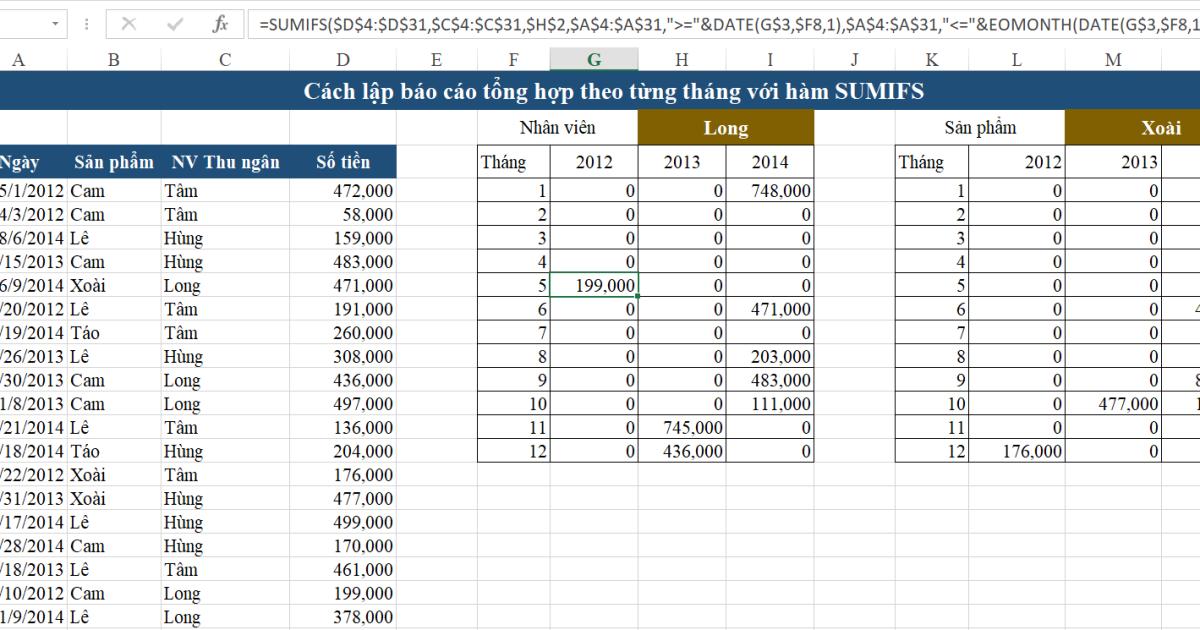This screenshot has width=1200, height=630.
Task: Select the 'NV Thu ngân' header cell
Action: click(226, 161)
